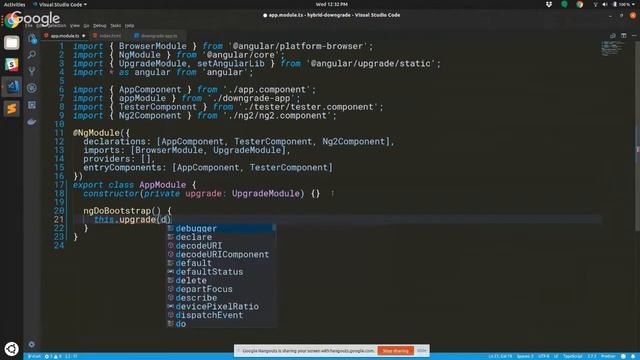Screen dimensions: 640x360
Task: Open the Debug menu
Action: coord(100,26)
